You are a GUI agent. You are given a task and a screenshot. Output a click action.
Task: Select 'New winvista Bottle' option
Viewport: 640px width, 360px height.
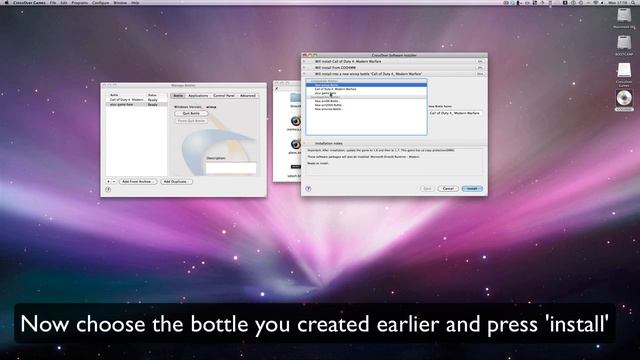[367, 109]
